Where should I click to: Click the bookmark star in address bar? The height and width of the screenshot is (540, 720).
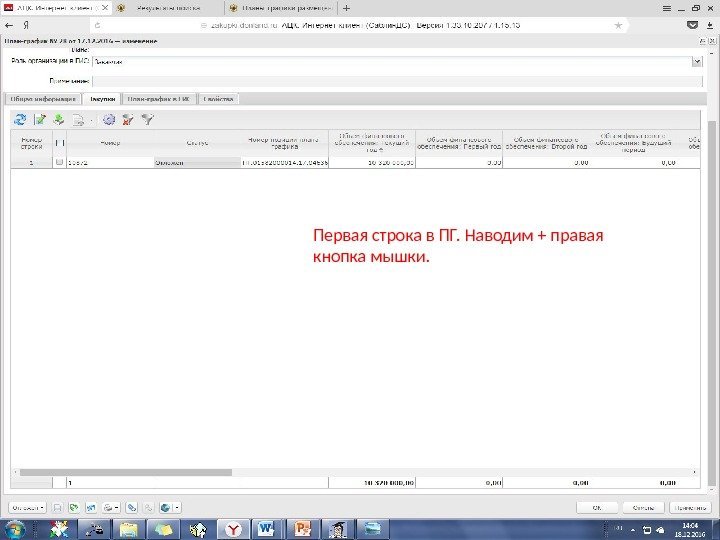pos(618,25)
